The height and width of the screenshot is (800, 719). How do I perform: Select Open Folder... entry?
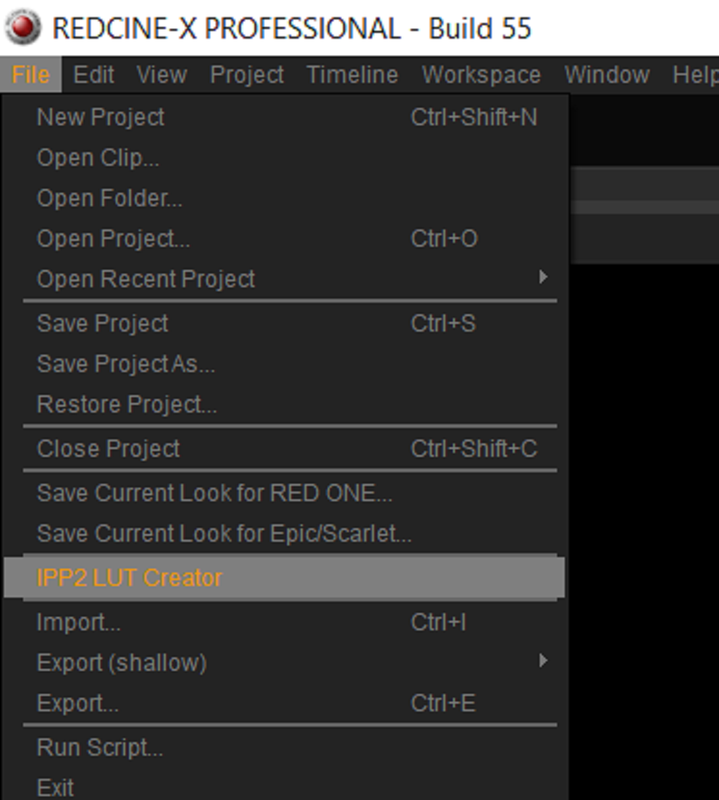(284, 198)
